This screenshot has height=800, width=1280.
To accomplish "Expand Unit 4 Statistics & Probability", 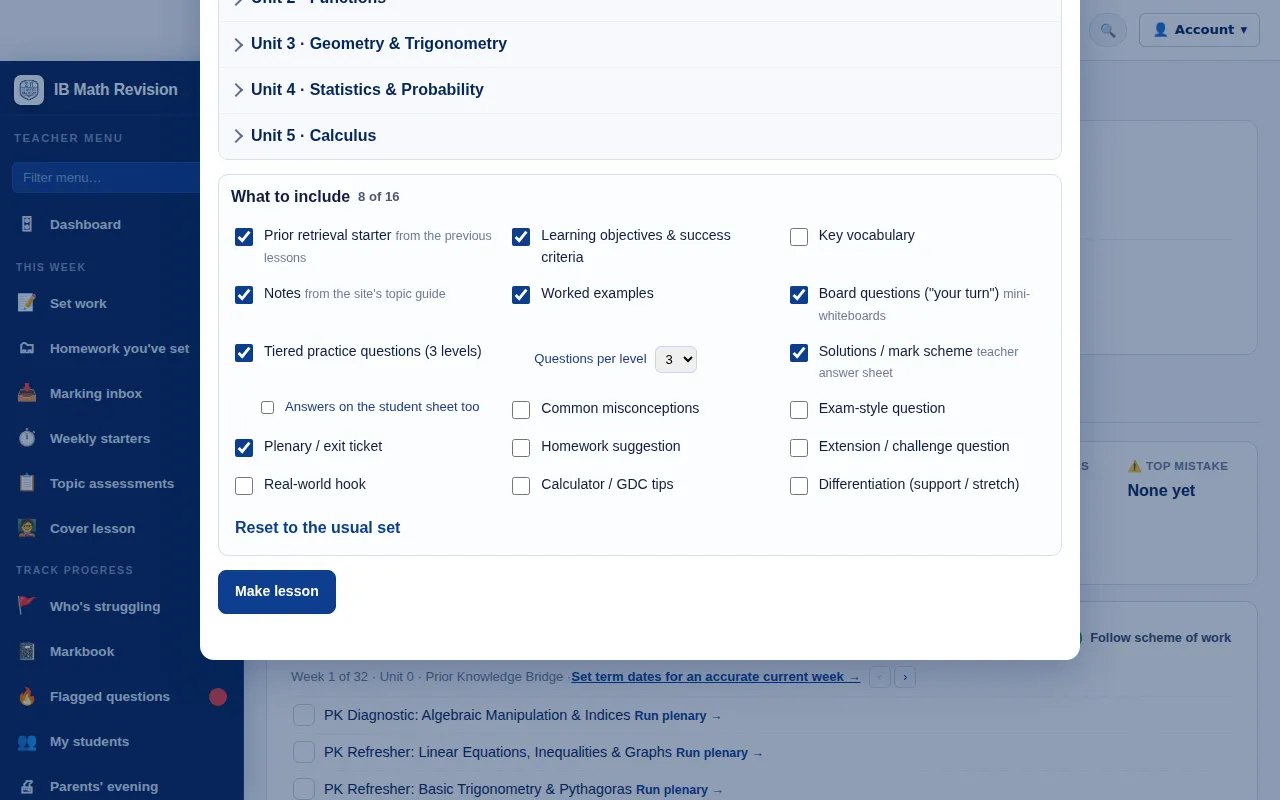I will pos(640,90).
